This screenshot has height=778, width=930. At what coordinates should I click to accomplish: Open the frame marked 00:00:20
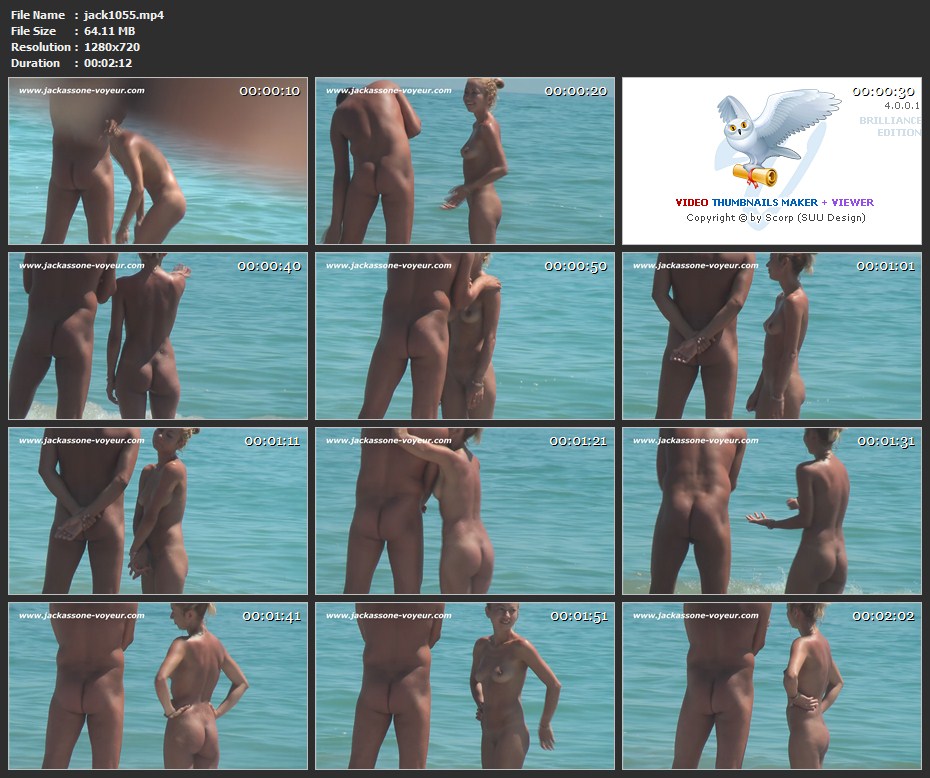coord(465,161)
